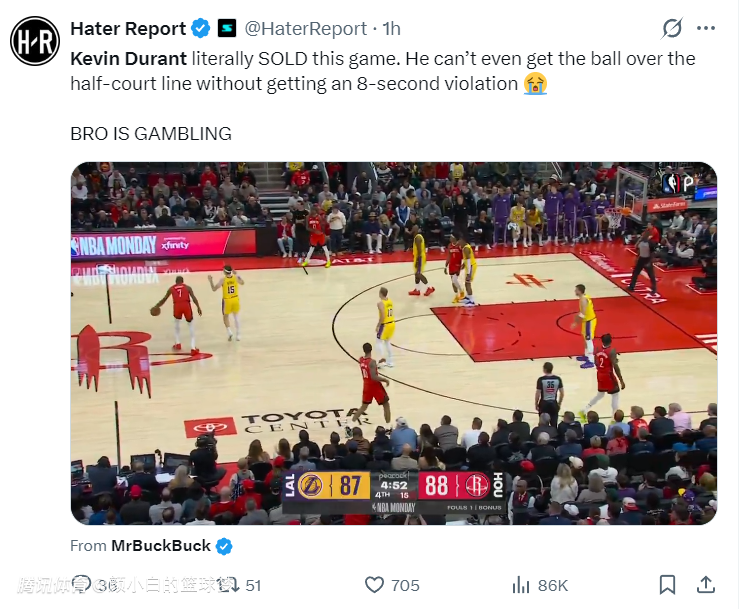
Task: Open the Hater Report display name link
Action: 128,29
